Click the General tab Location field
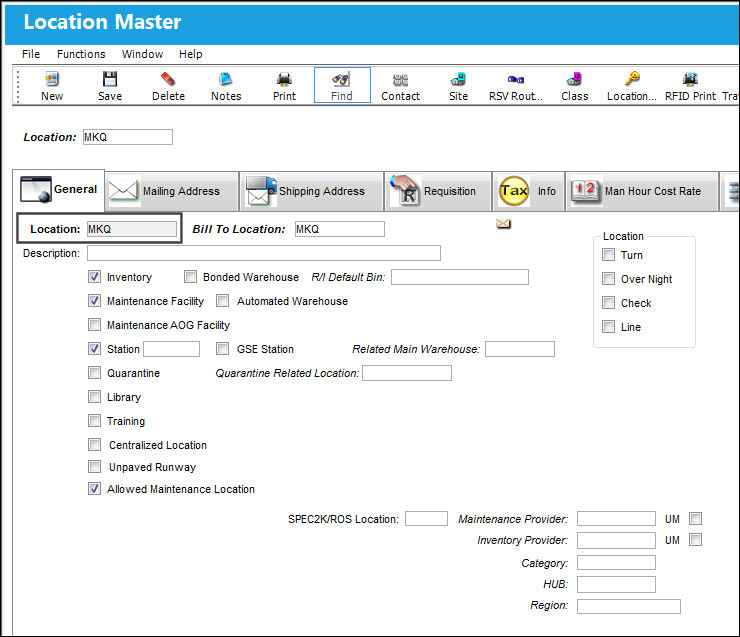This screenshot has width=740, height=637. (132, 229)
